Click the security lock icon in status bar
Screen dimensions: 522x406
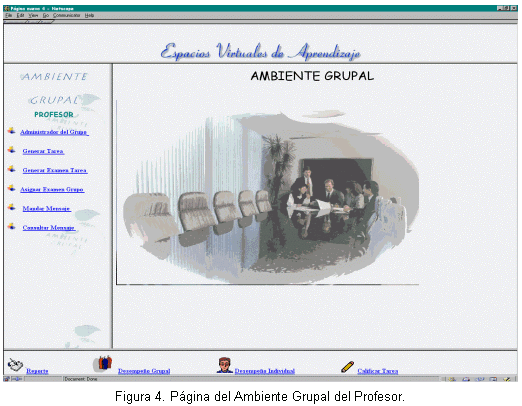(x=6, y=379)
